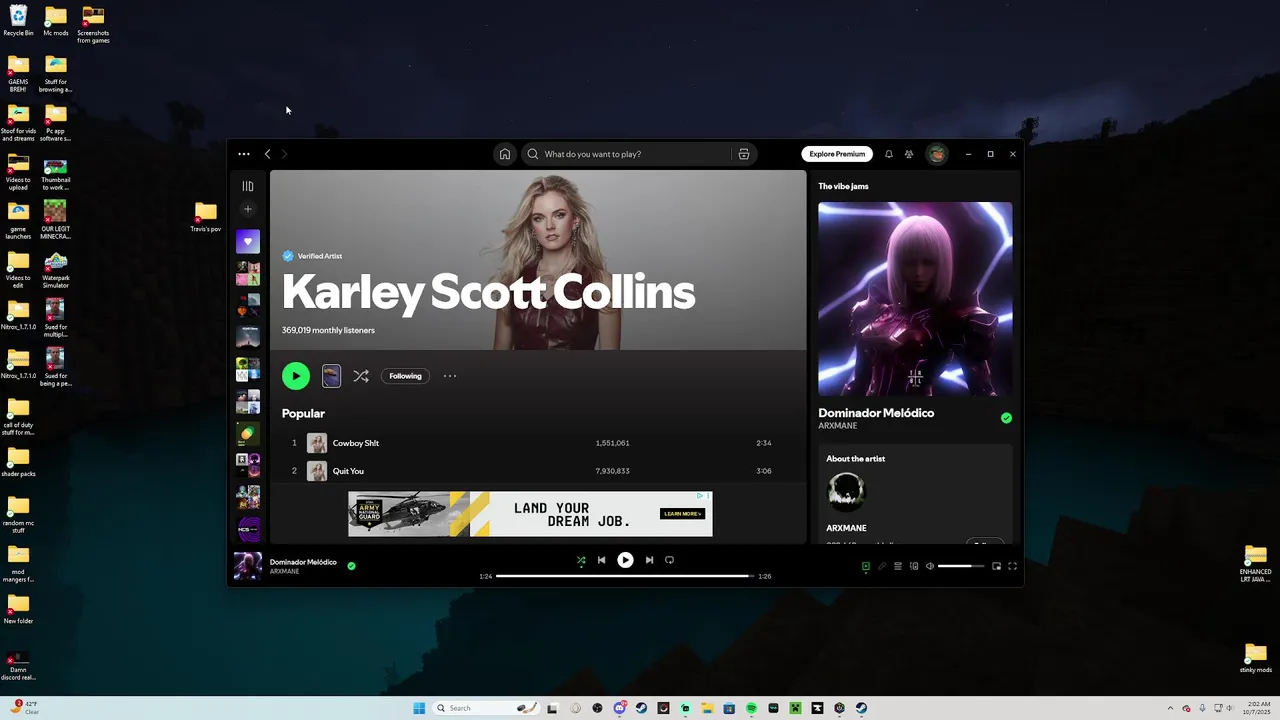
Task: Go back using the Spotify back arrow
Action: [x=267, y=154]
